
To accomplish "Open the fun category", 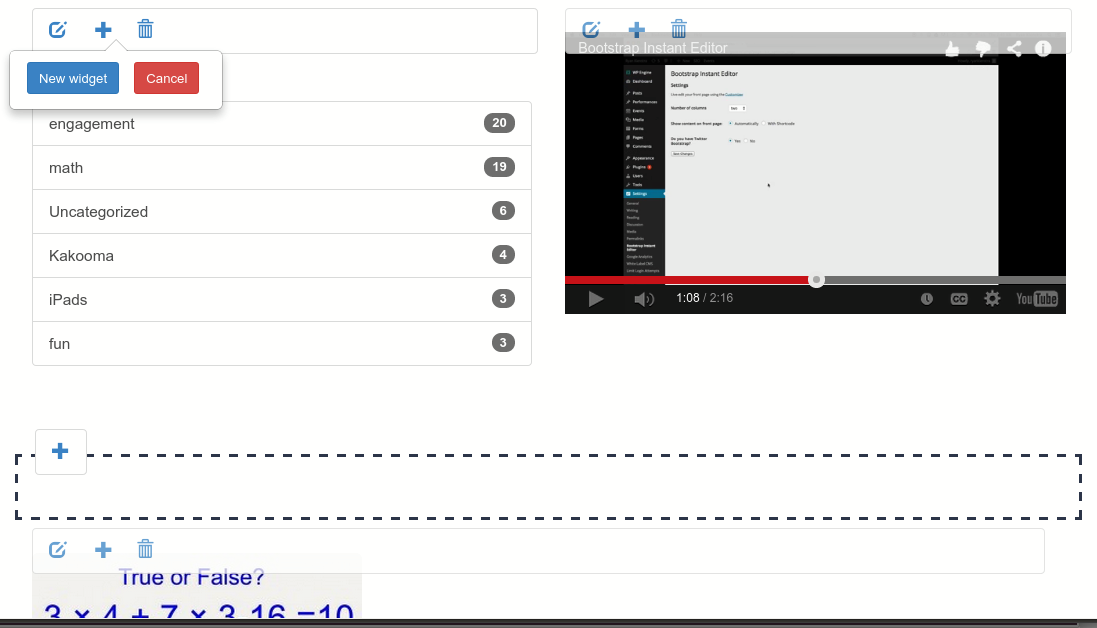I will click(282, 343).
